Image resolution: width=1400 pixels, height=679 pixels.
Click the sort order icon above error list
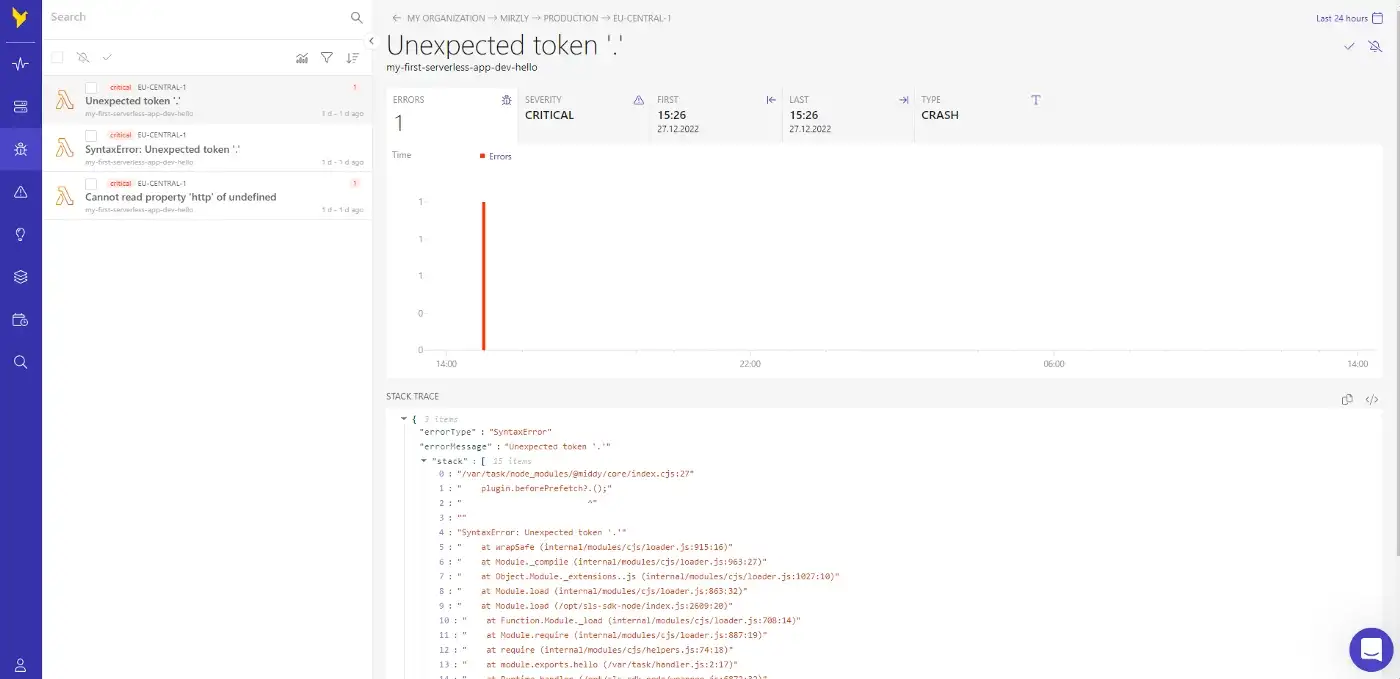[x=352, y=58]
